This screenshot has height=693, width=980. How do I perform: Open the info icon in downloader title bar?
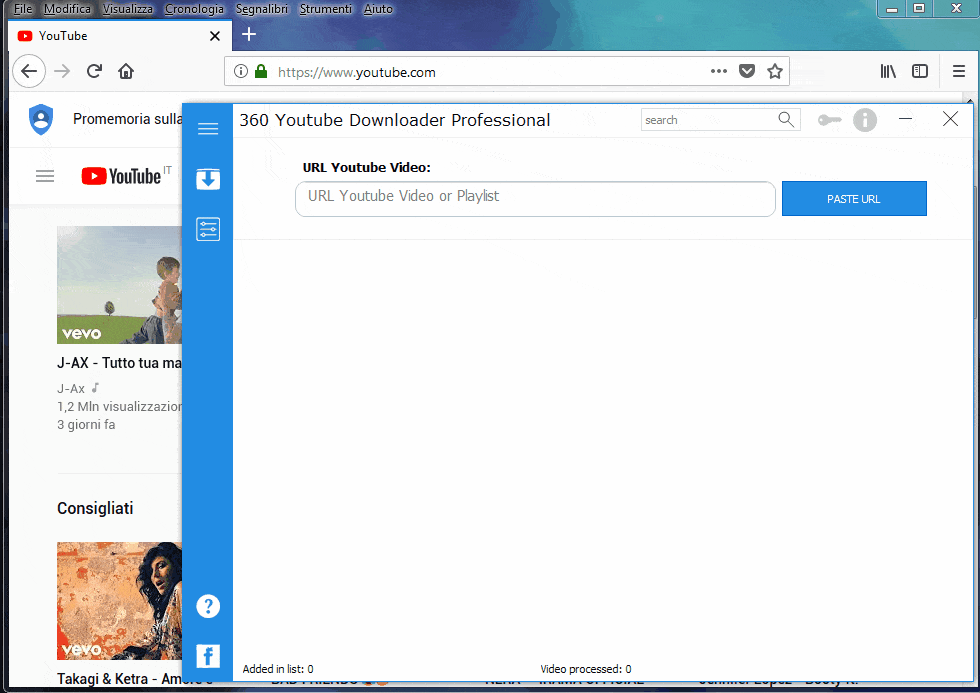pos(865,119)
